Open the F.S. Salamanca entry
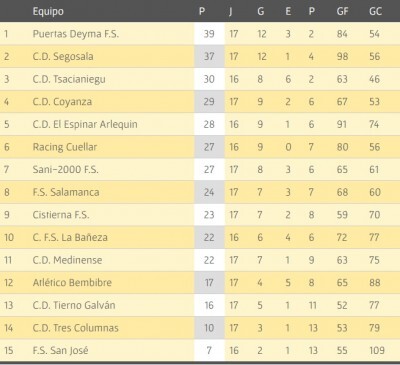Screen dimensions: 400x365 (x=66, y=192)
